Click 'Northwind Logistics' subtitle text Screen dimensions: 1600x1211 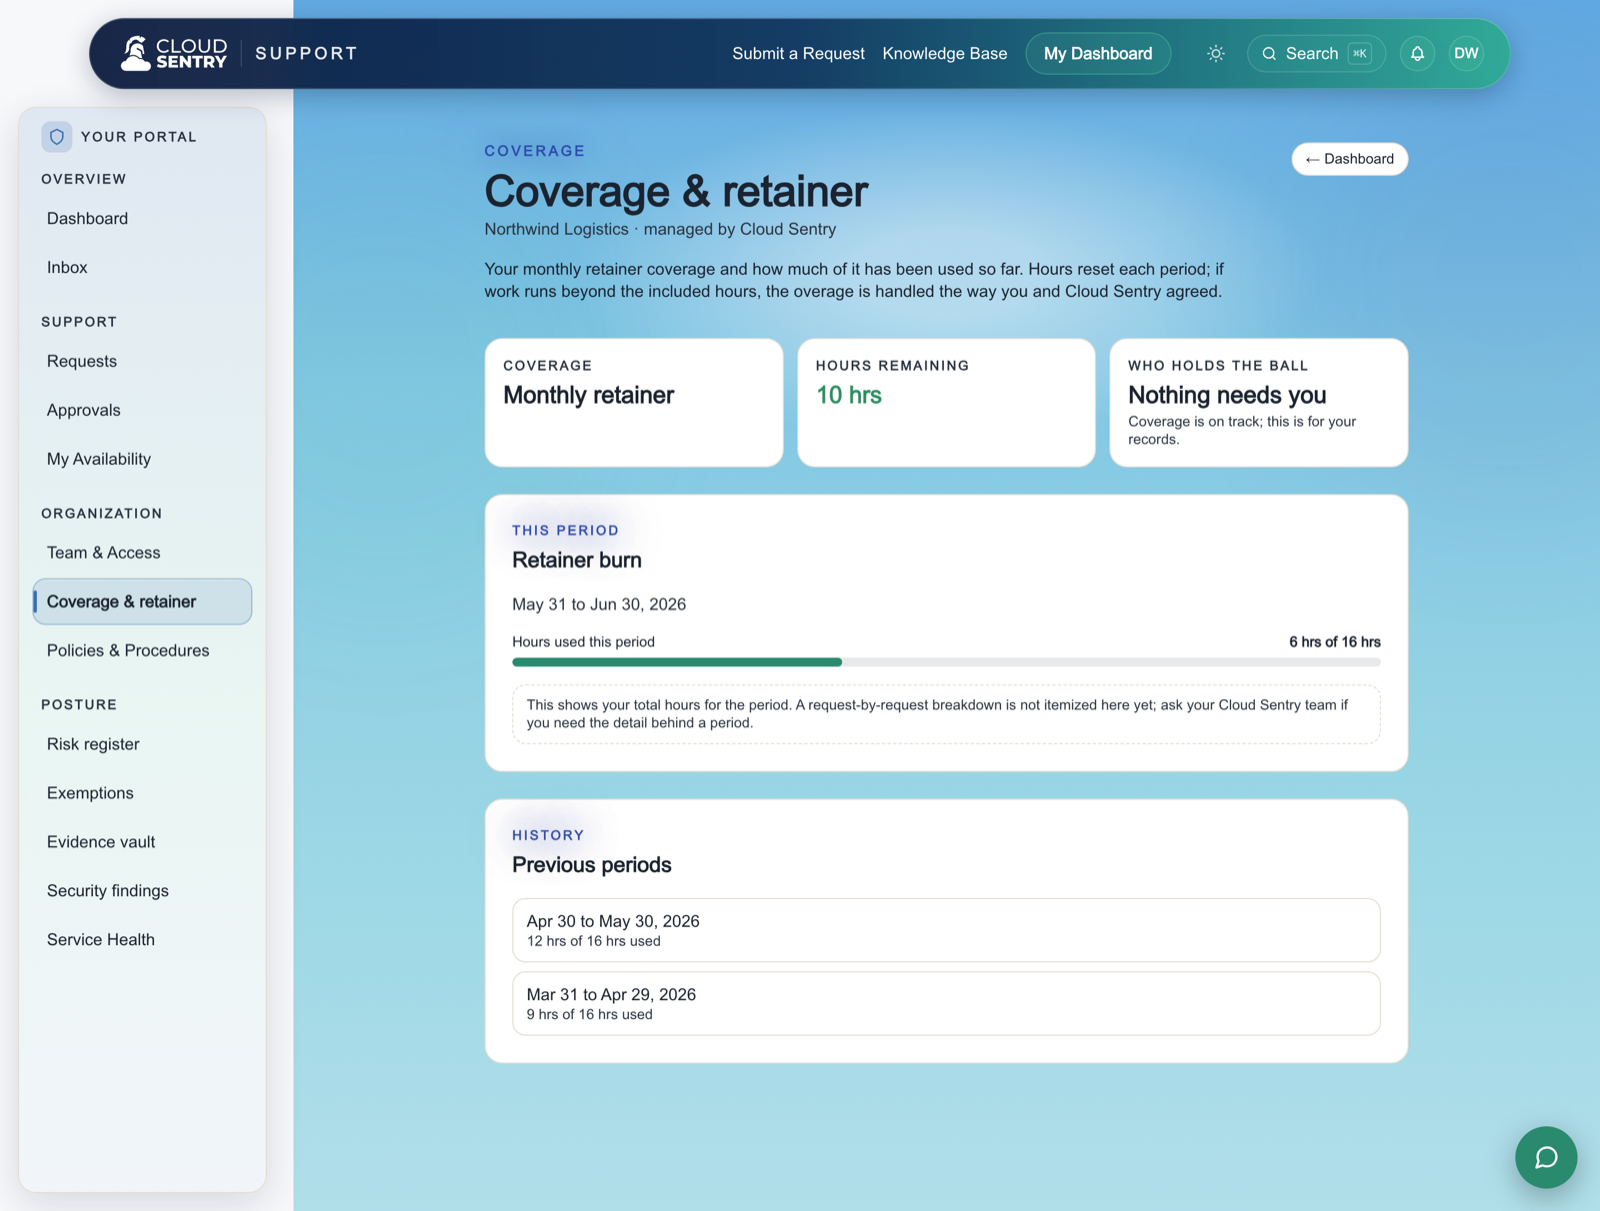pos(557,229)
